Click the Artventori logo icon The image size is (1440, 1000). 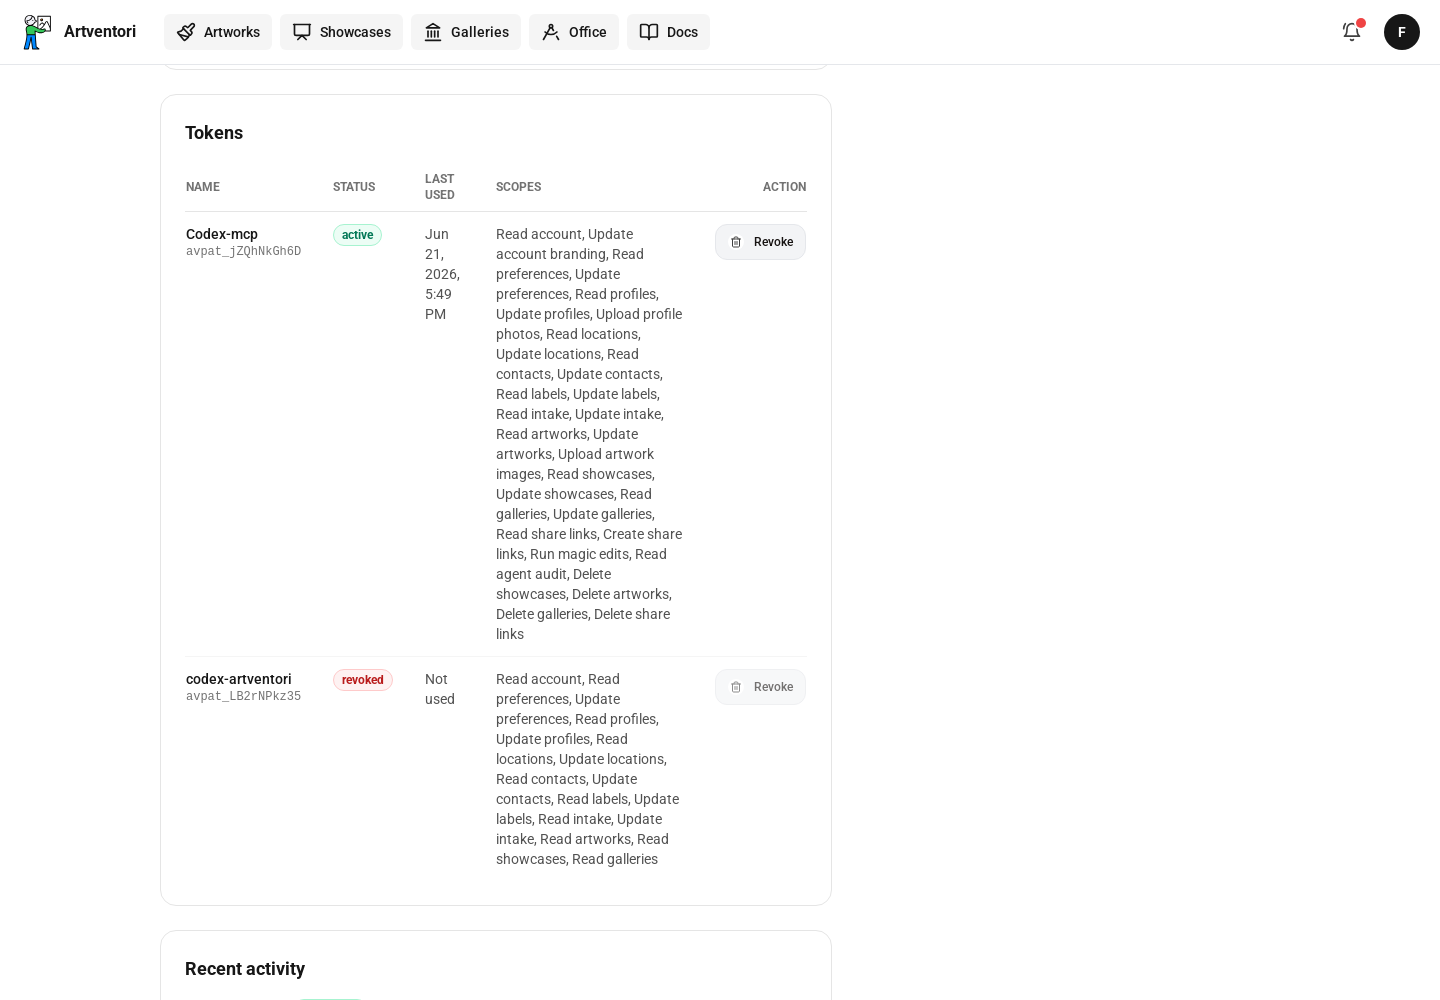coord(37,32)
